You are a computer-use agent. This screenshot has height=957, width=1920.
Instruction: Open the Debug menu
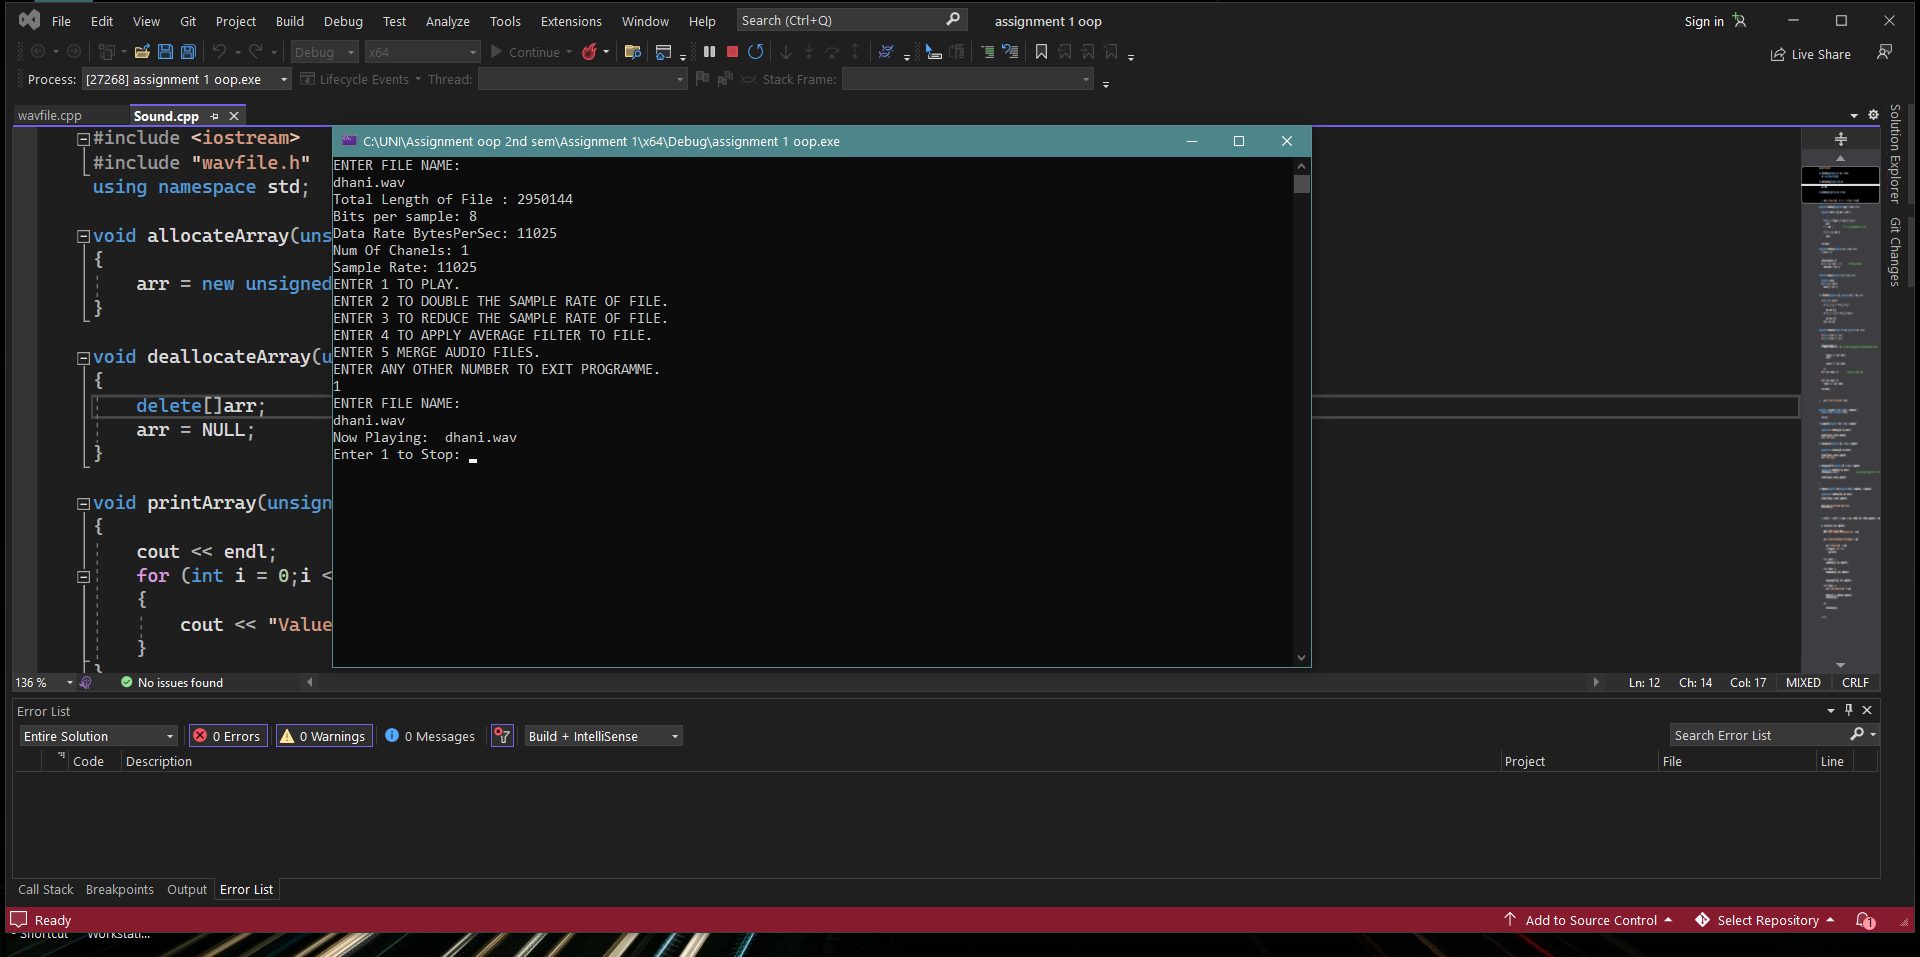[343, 21]
